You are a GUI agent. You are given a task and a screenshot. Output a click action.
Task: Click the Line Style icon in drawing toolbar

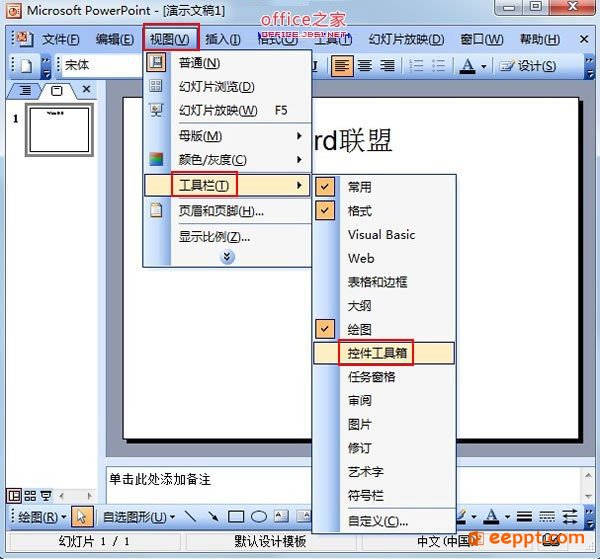pyautogui.click(x=524, y=517)
